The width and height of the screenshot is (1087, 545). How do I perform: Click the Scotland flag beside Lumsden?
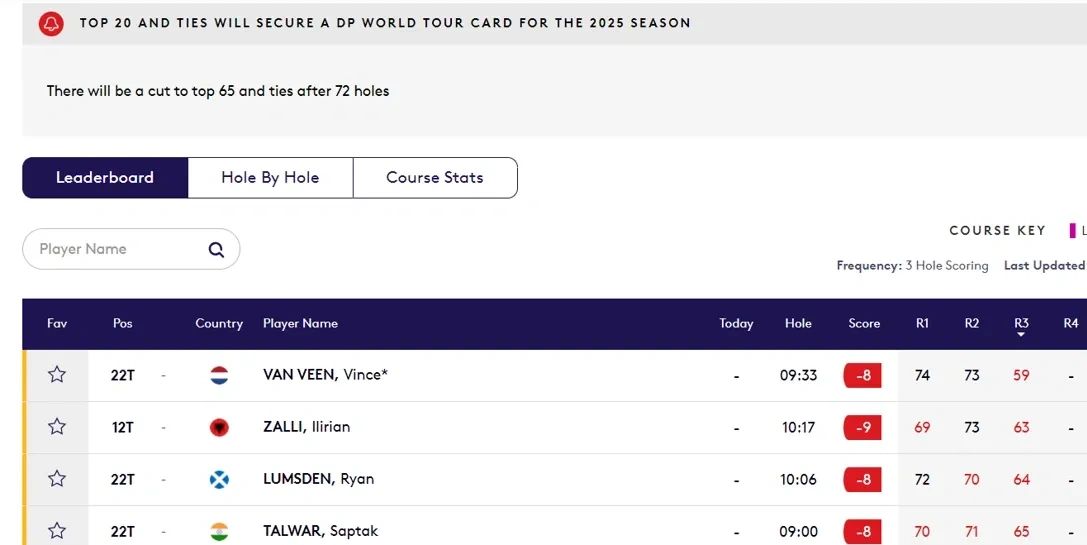pos(219,479)
